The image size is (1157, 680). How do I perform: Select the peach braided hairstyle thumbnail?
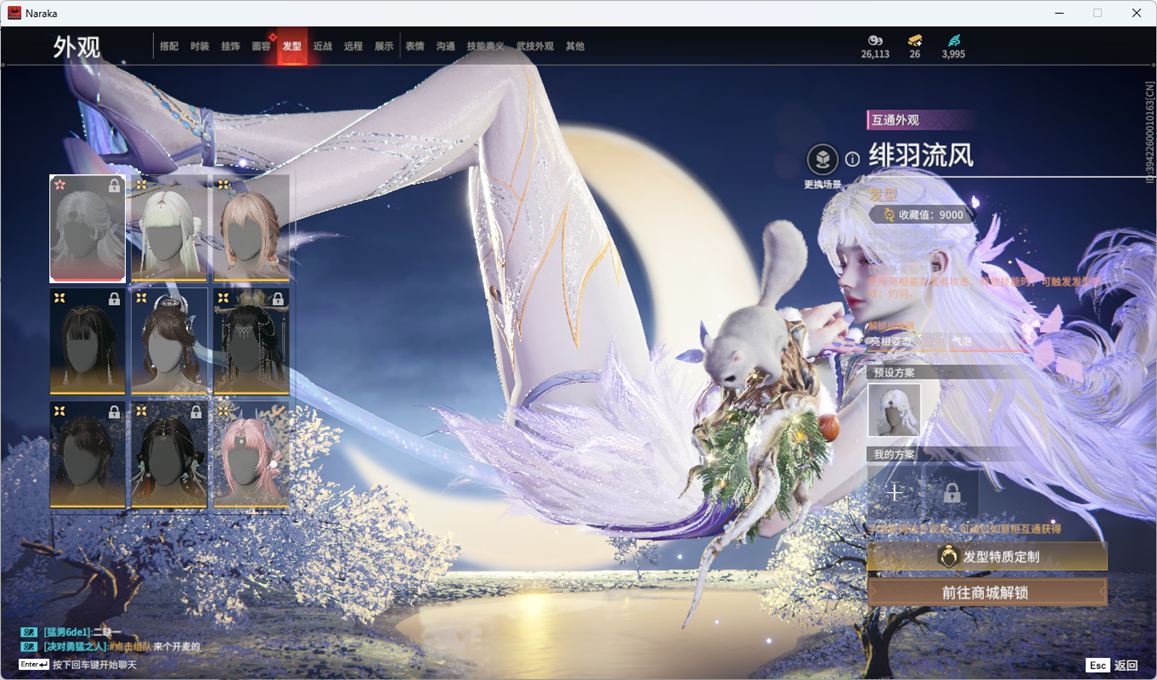(251, 228)
